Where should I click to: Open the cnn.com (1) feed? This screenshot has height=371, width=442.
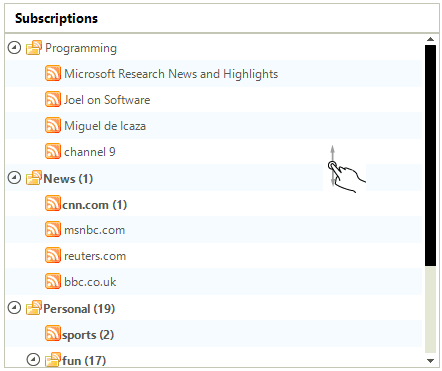pyautogui.click(x=94, y=205)
